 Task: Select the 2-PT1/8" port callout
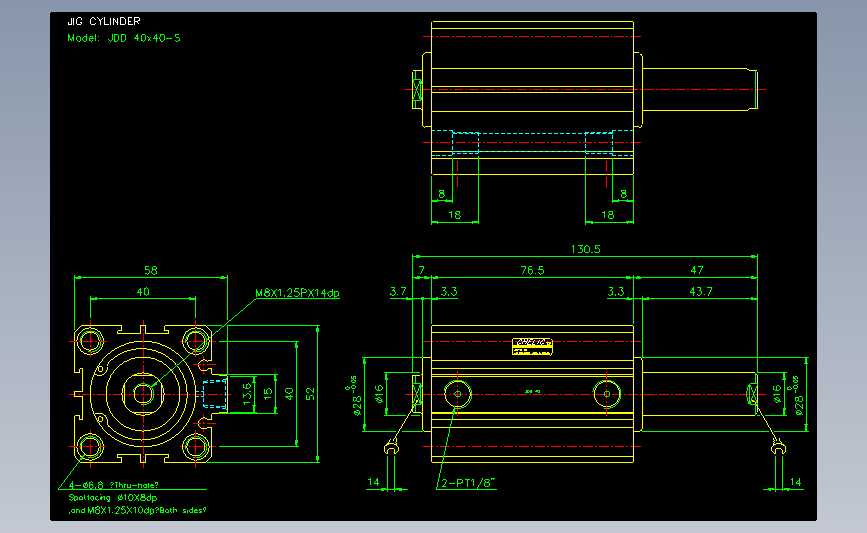[x=468, y=483]
